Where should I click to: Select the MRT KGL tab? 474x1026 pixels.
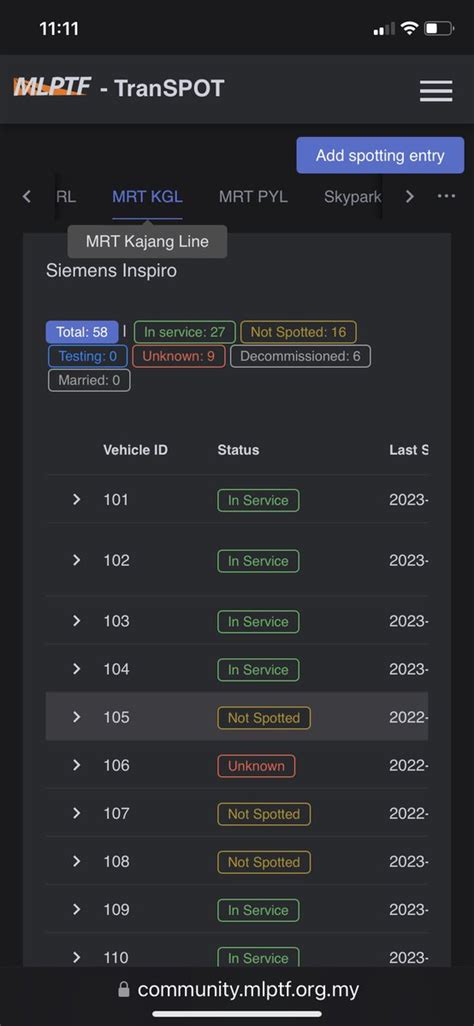pos(147,197)
